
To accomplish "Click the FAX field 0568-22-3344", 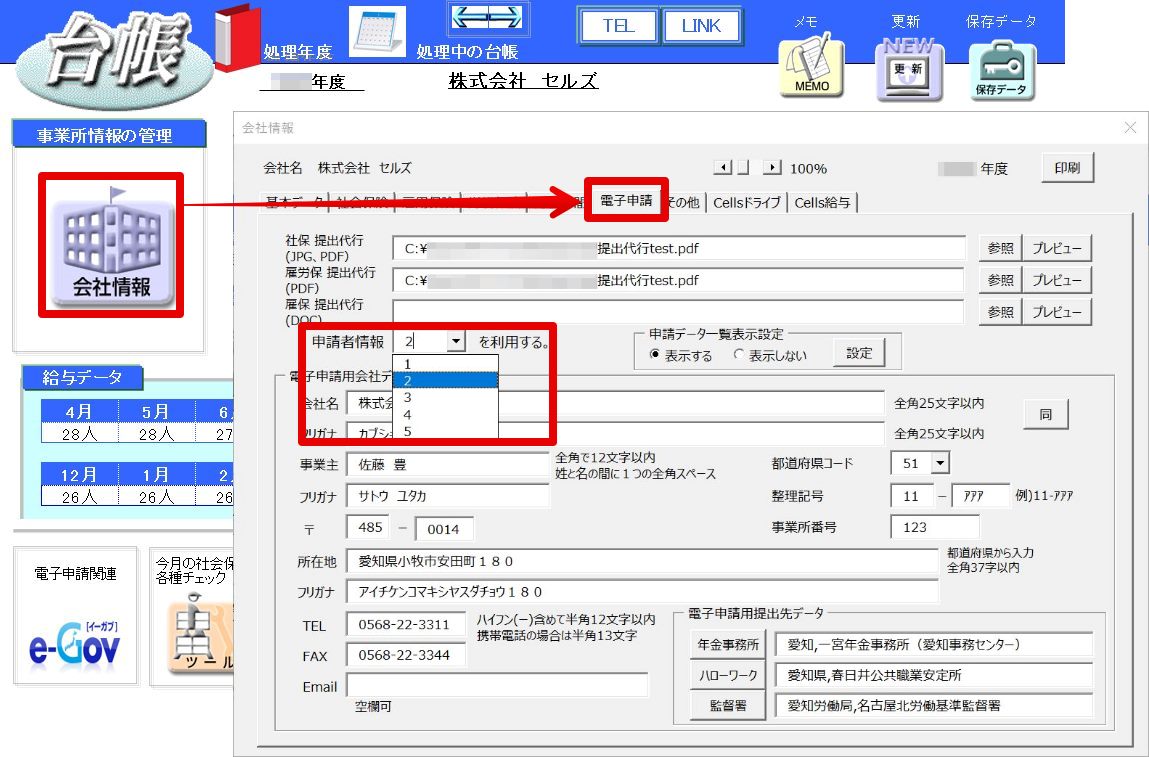I will tap(406, 655).
